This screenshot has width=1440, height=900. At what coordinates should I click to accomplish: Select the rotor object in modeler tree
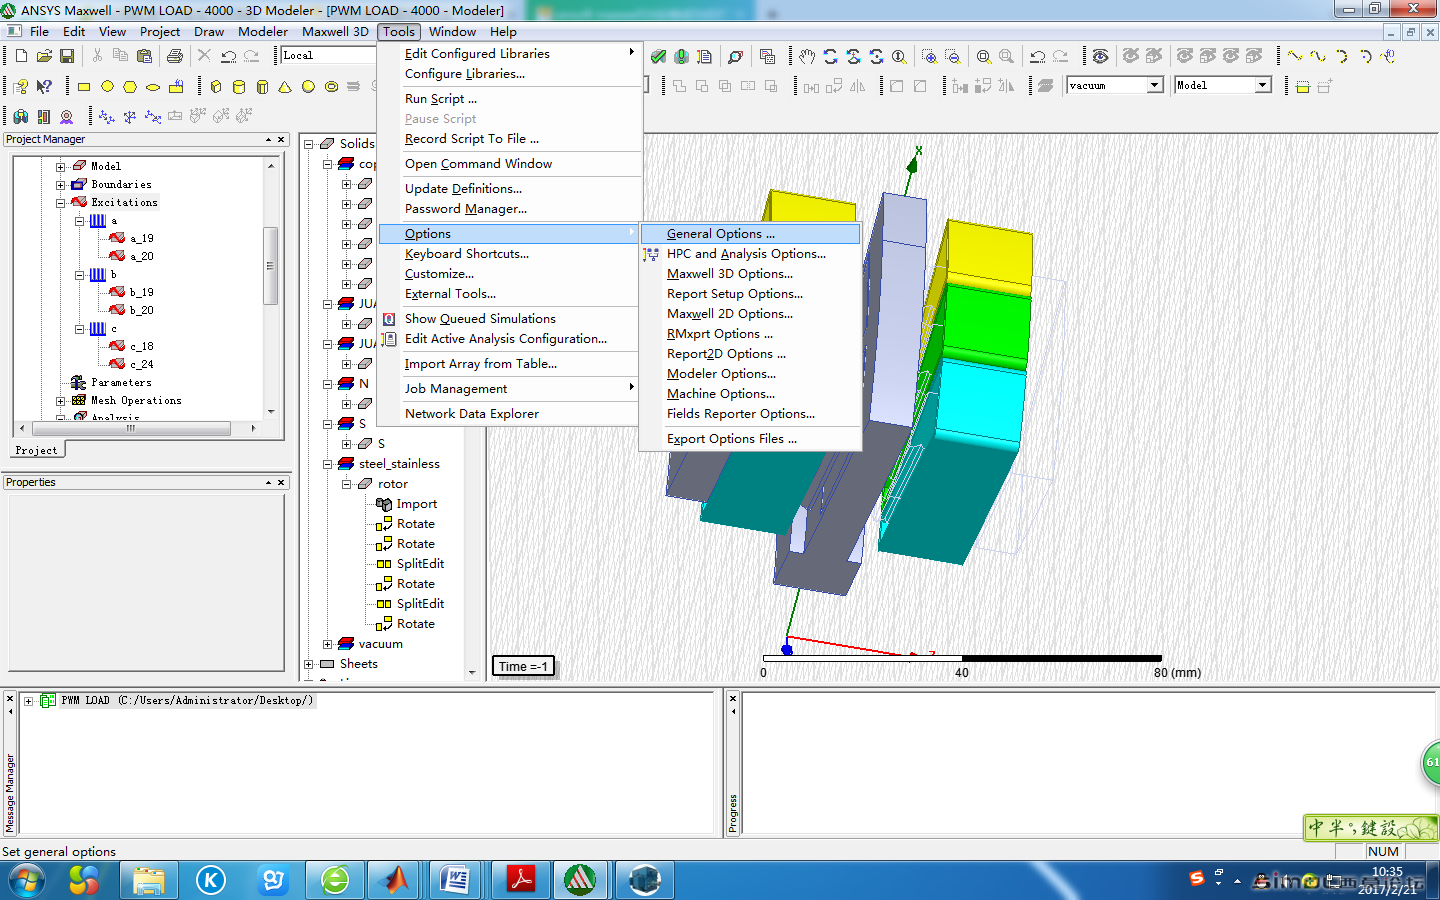(392, 484)
